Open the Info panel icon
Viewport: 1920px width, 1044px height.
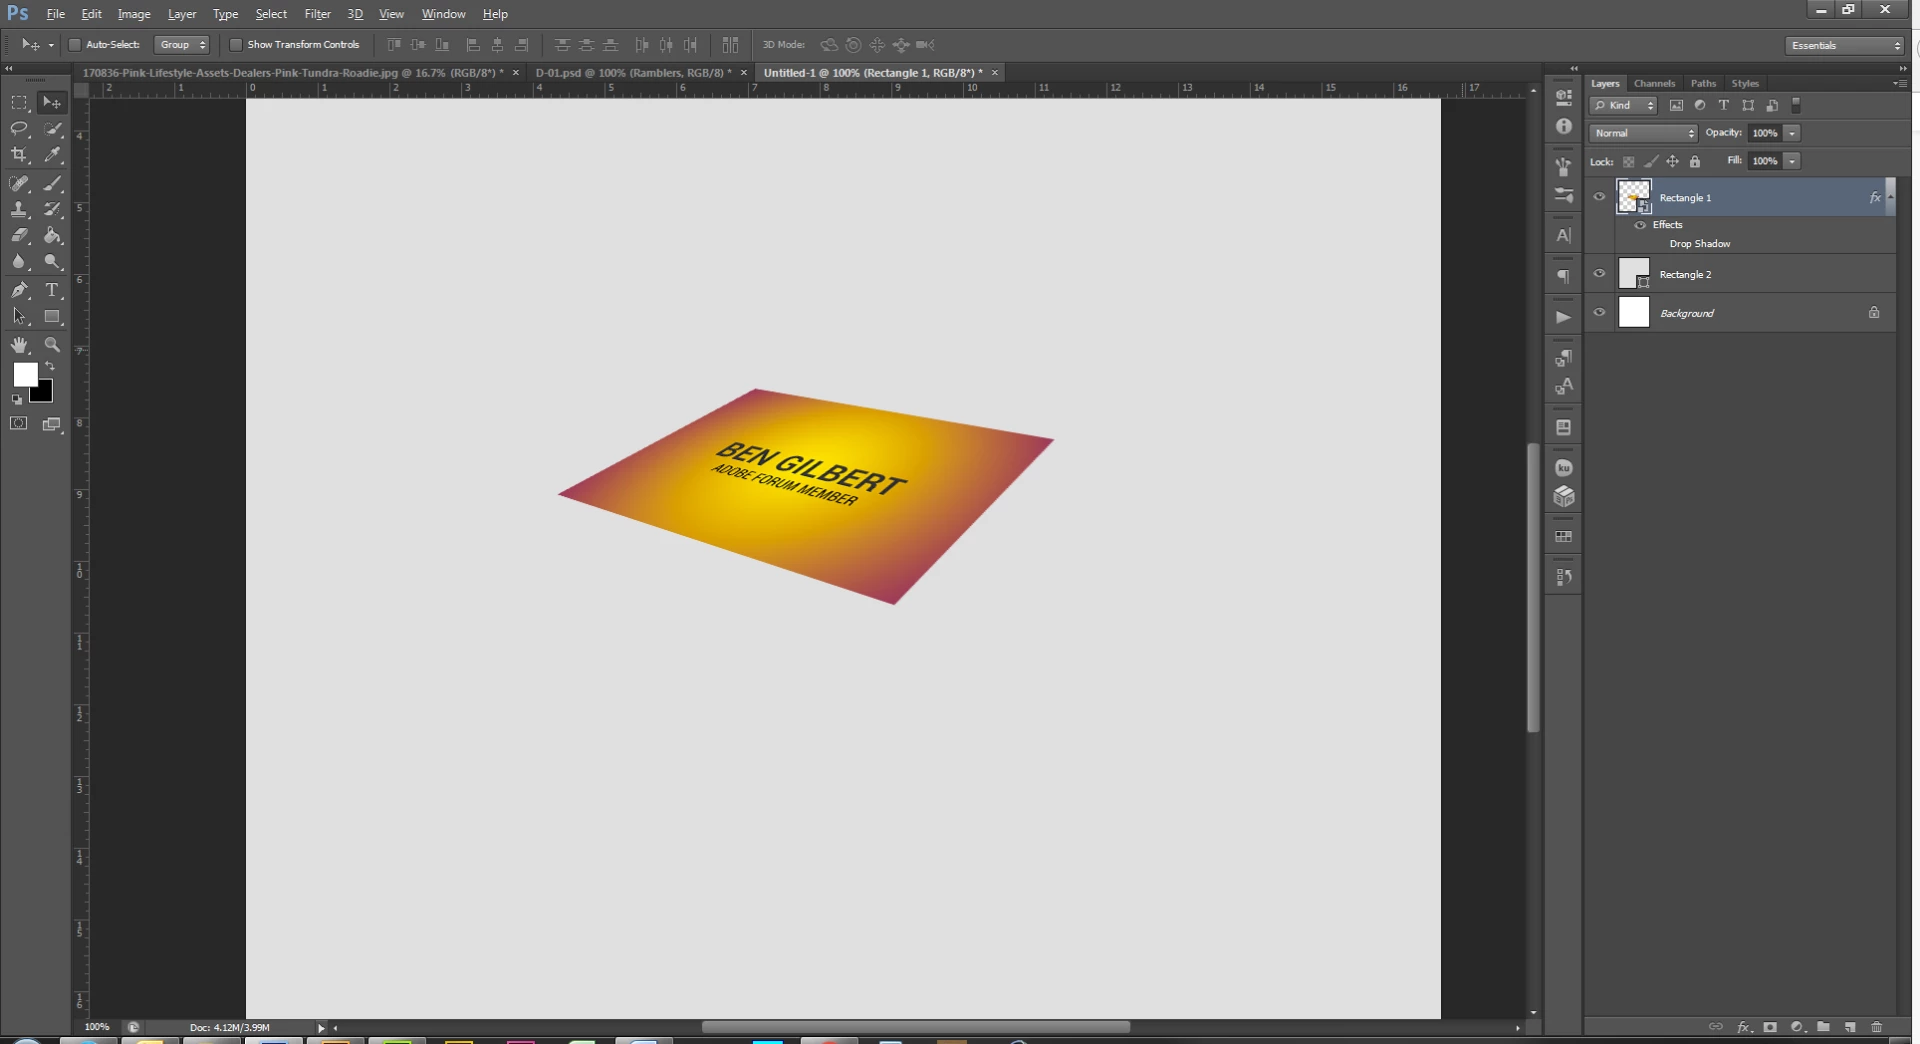click(x=1564, y=127)
